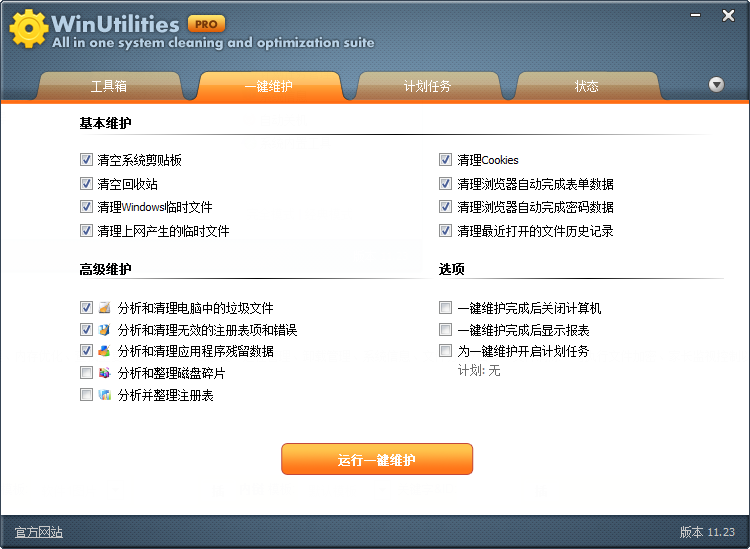Click the WinUtilities gear logo icon
The height and width of the screenshot is (549, 750).
pyautogui.click(x=29, y=28)
